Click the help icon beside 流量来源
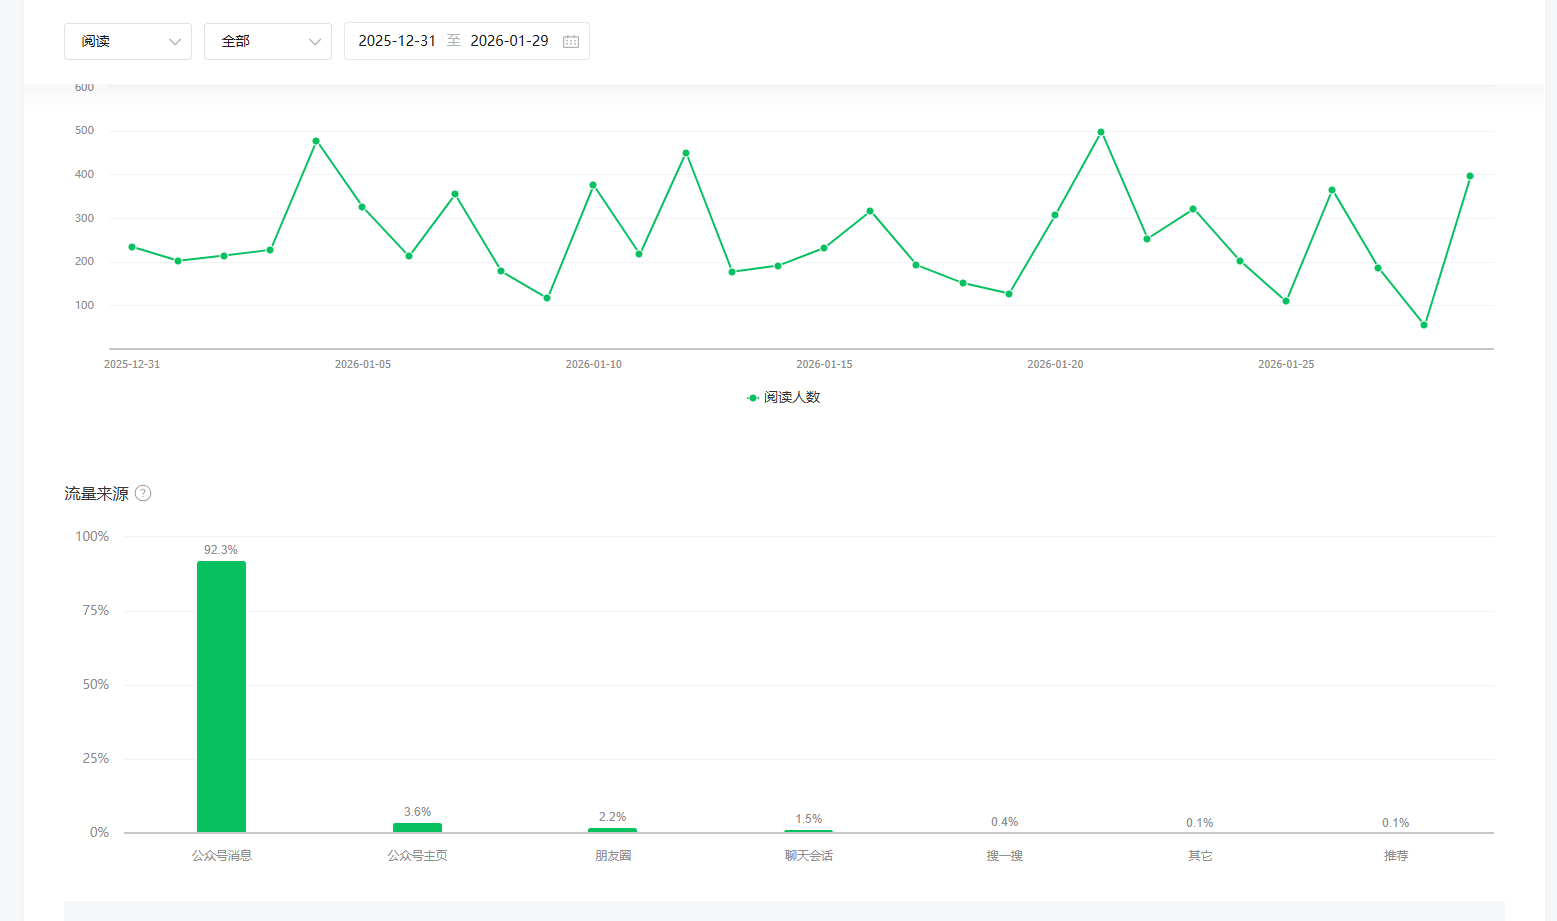1557x921 pixels. pos(143,493)
